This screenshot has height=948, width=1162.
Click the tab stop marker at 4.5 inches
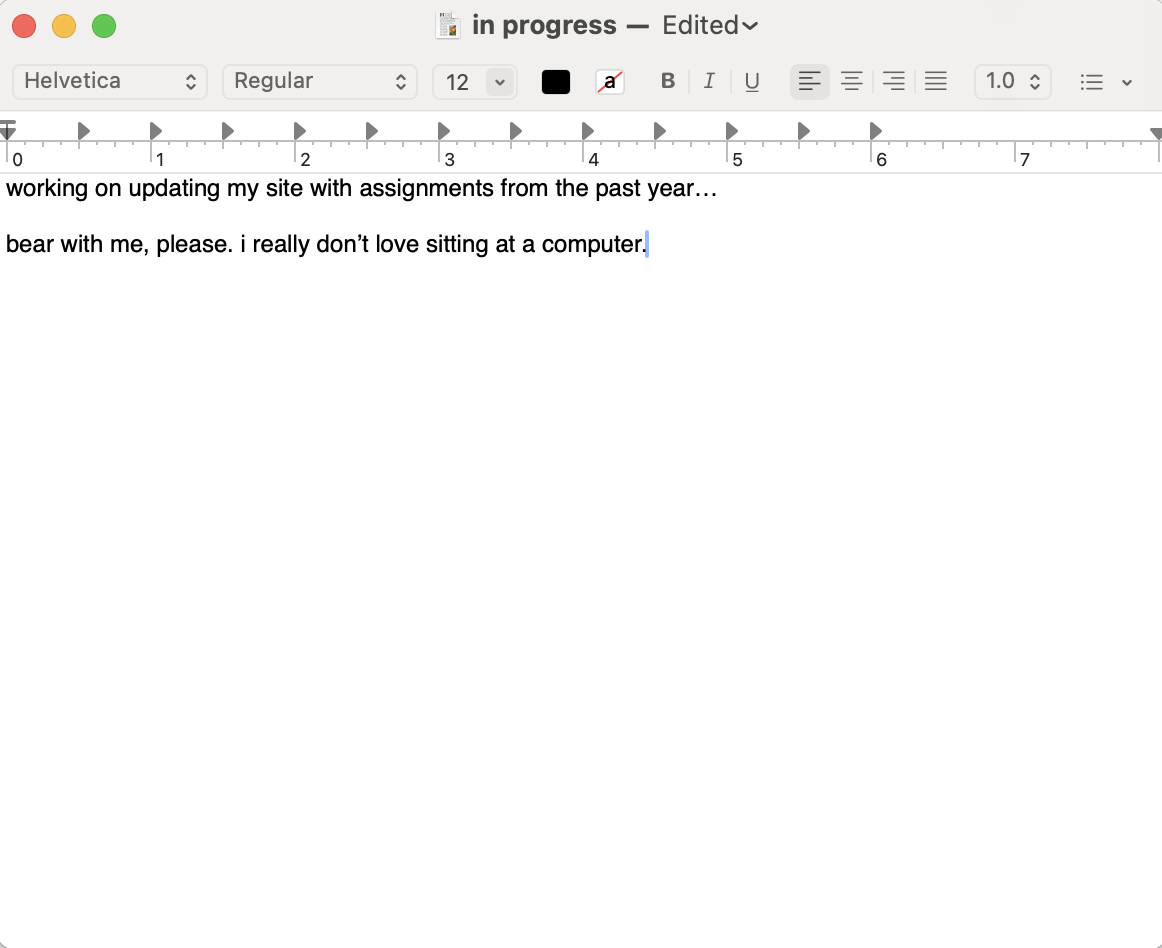tap(659, 131)
